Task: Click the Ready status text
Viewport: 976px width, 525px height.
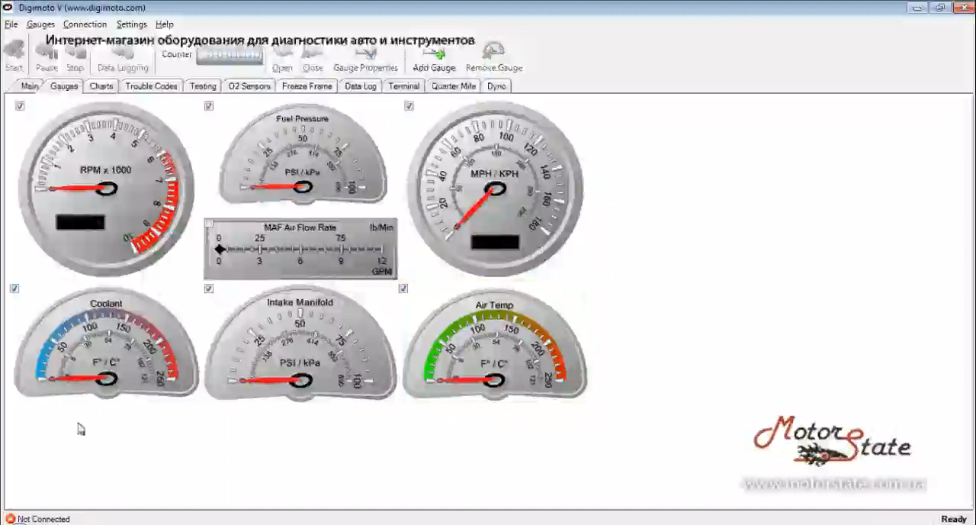Action: tap(953, 519)
